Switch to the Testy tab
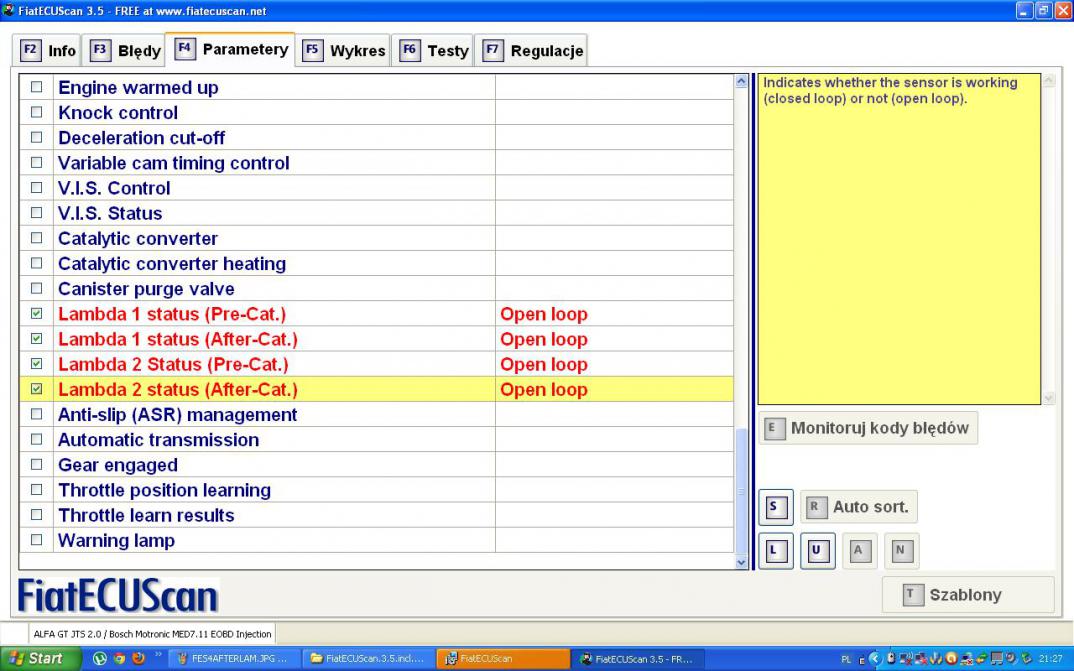Viewport: 1074px width, 671px height. click(433, 51)
